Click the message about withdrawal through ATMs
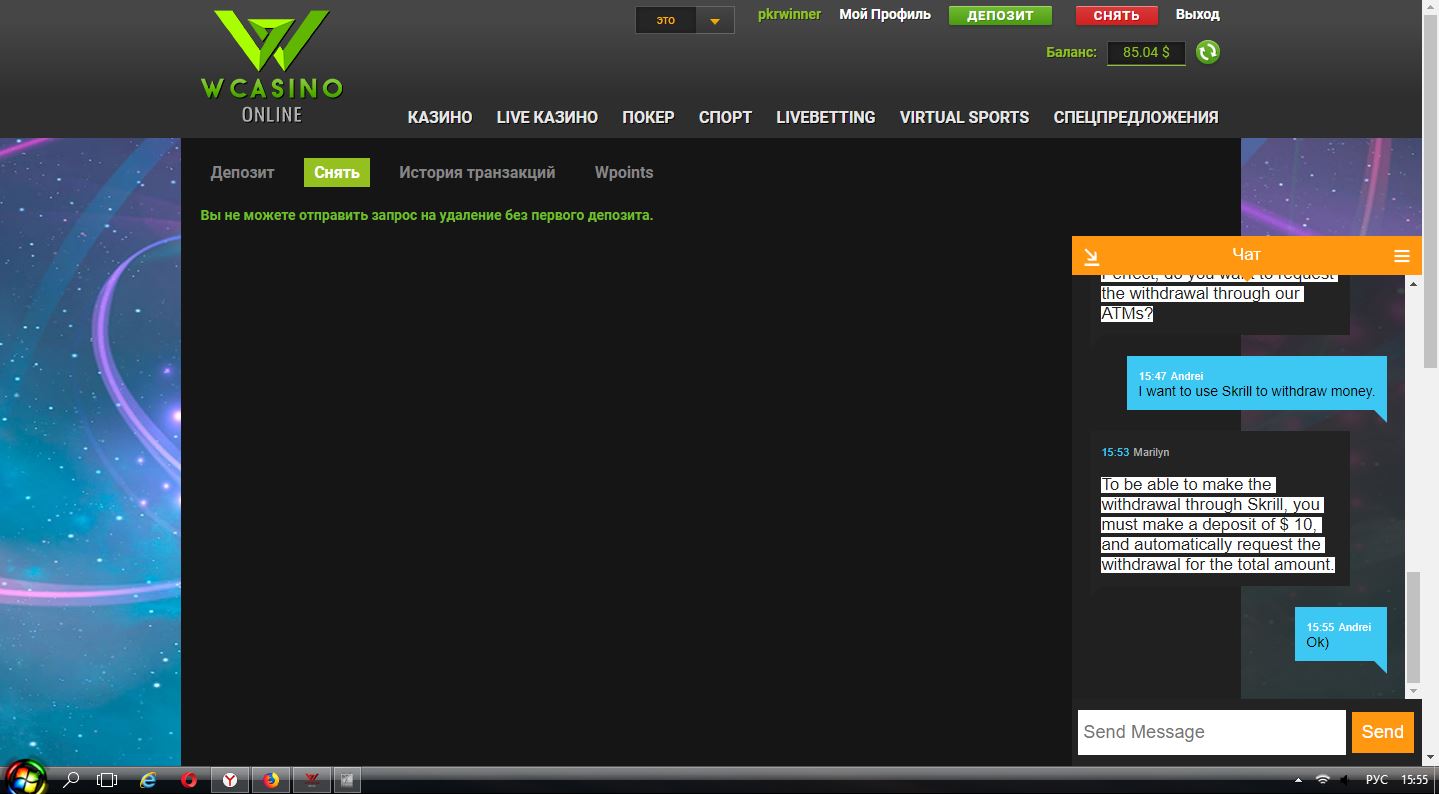The width and height of the screenshot is (1439, 794). [x=1220, y=304]
